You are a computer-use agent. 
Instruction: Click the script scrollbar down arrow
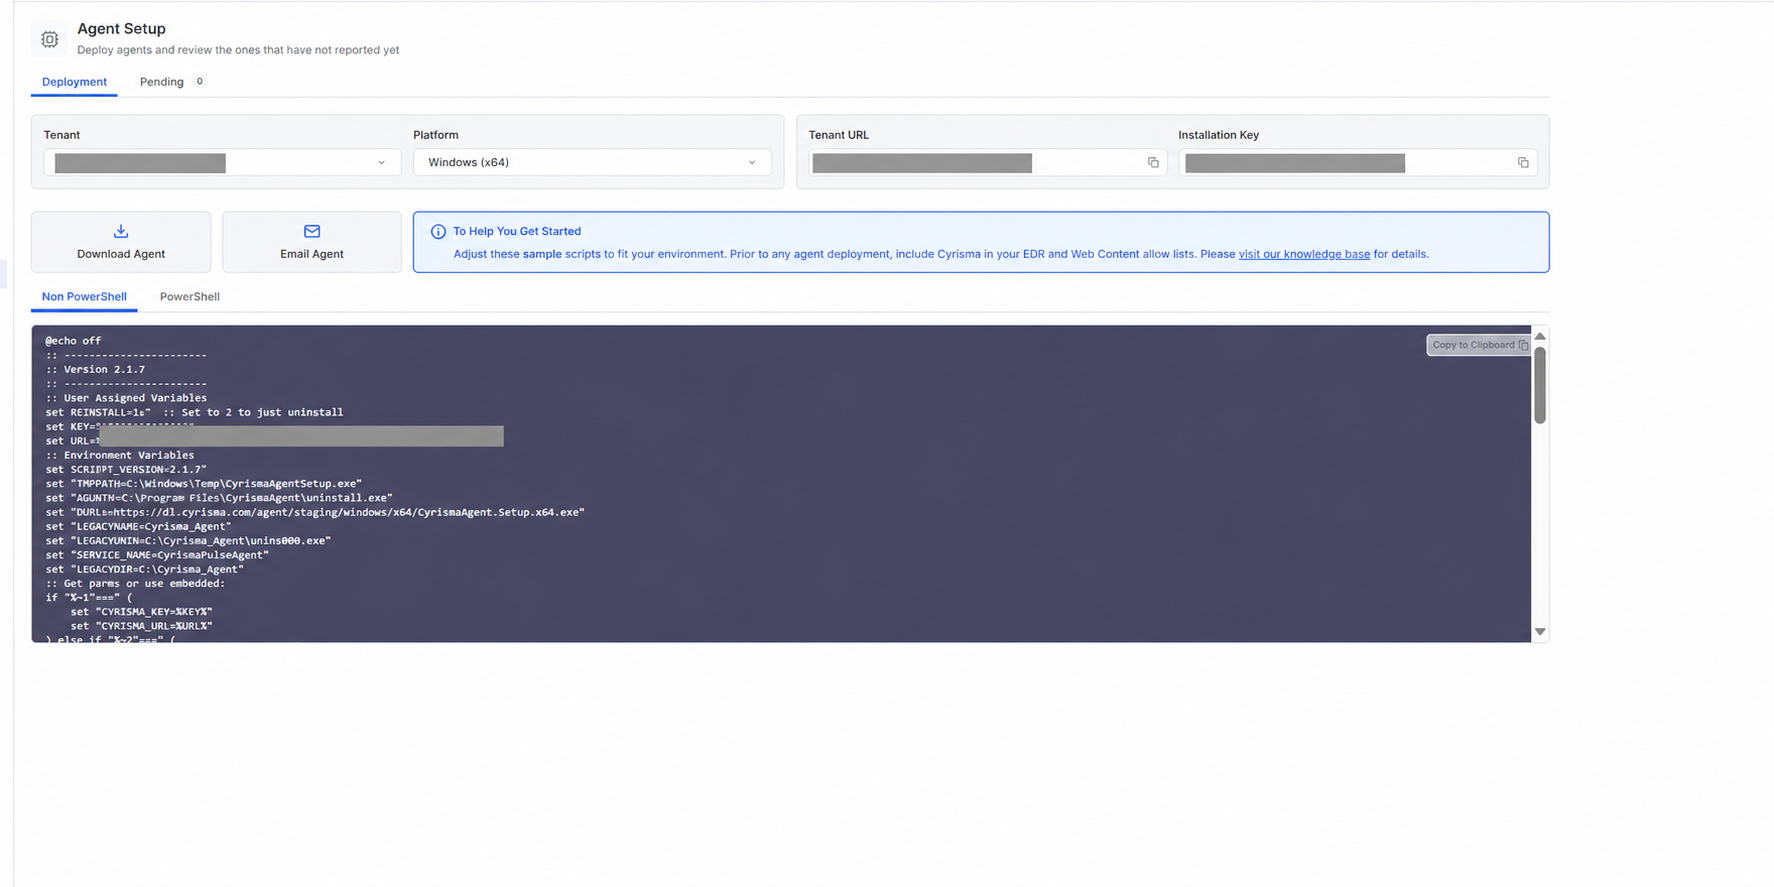point(1540,632)
